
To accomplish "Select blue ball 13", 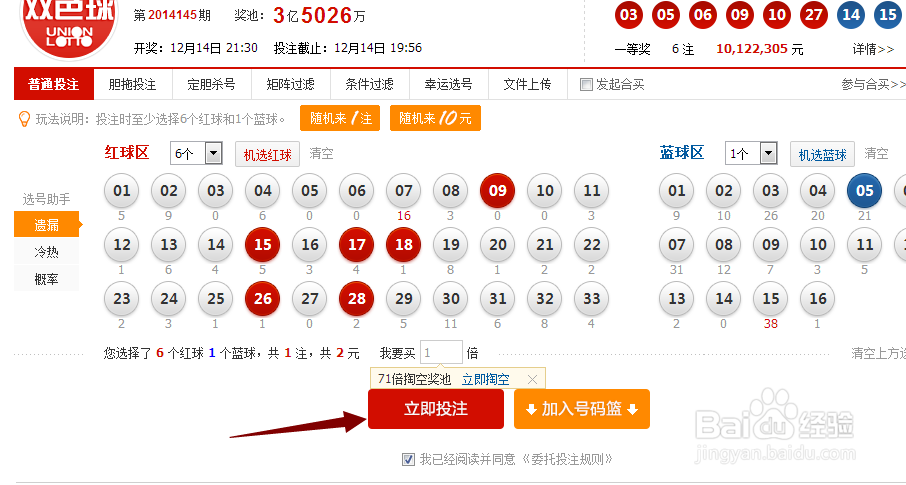I will (677, 299).
